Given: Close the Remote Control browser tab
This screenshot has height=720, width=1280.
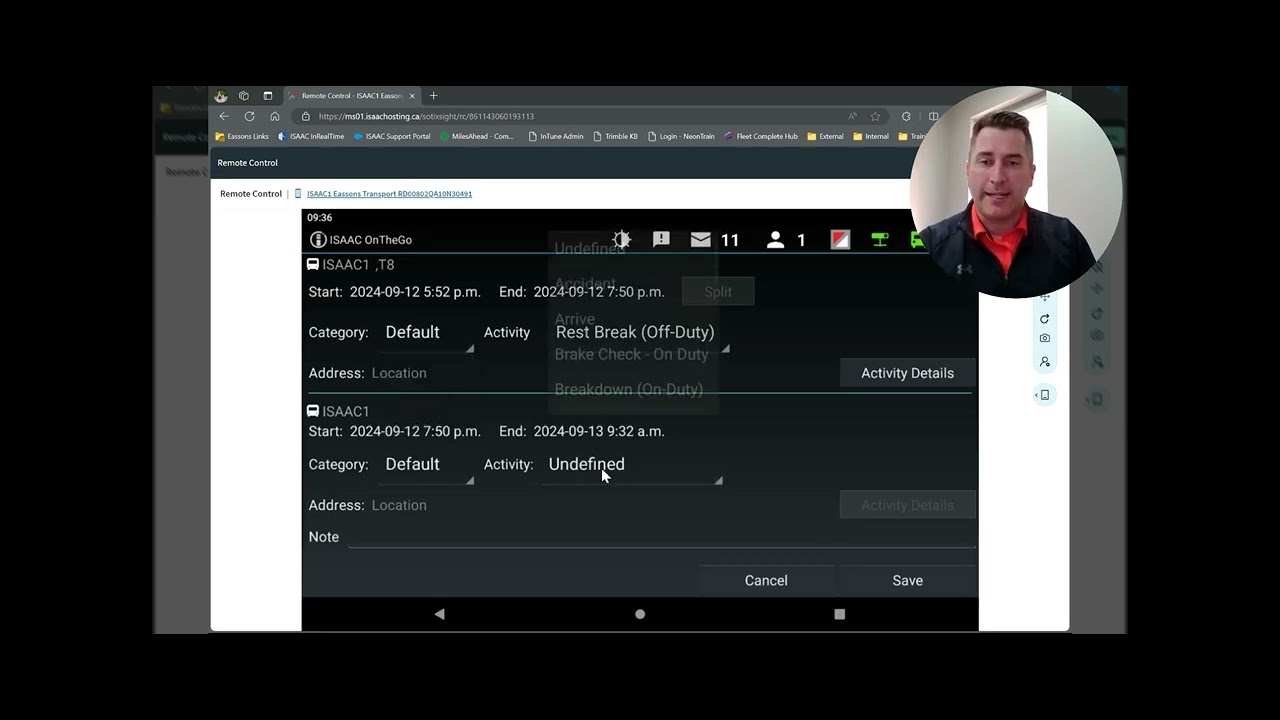Looking at the screenshot, I should (x=412, y=96).
